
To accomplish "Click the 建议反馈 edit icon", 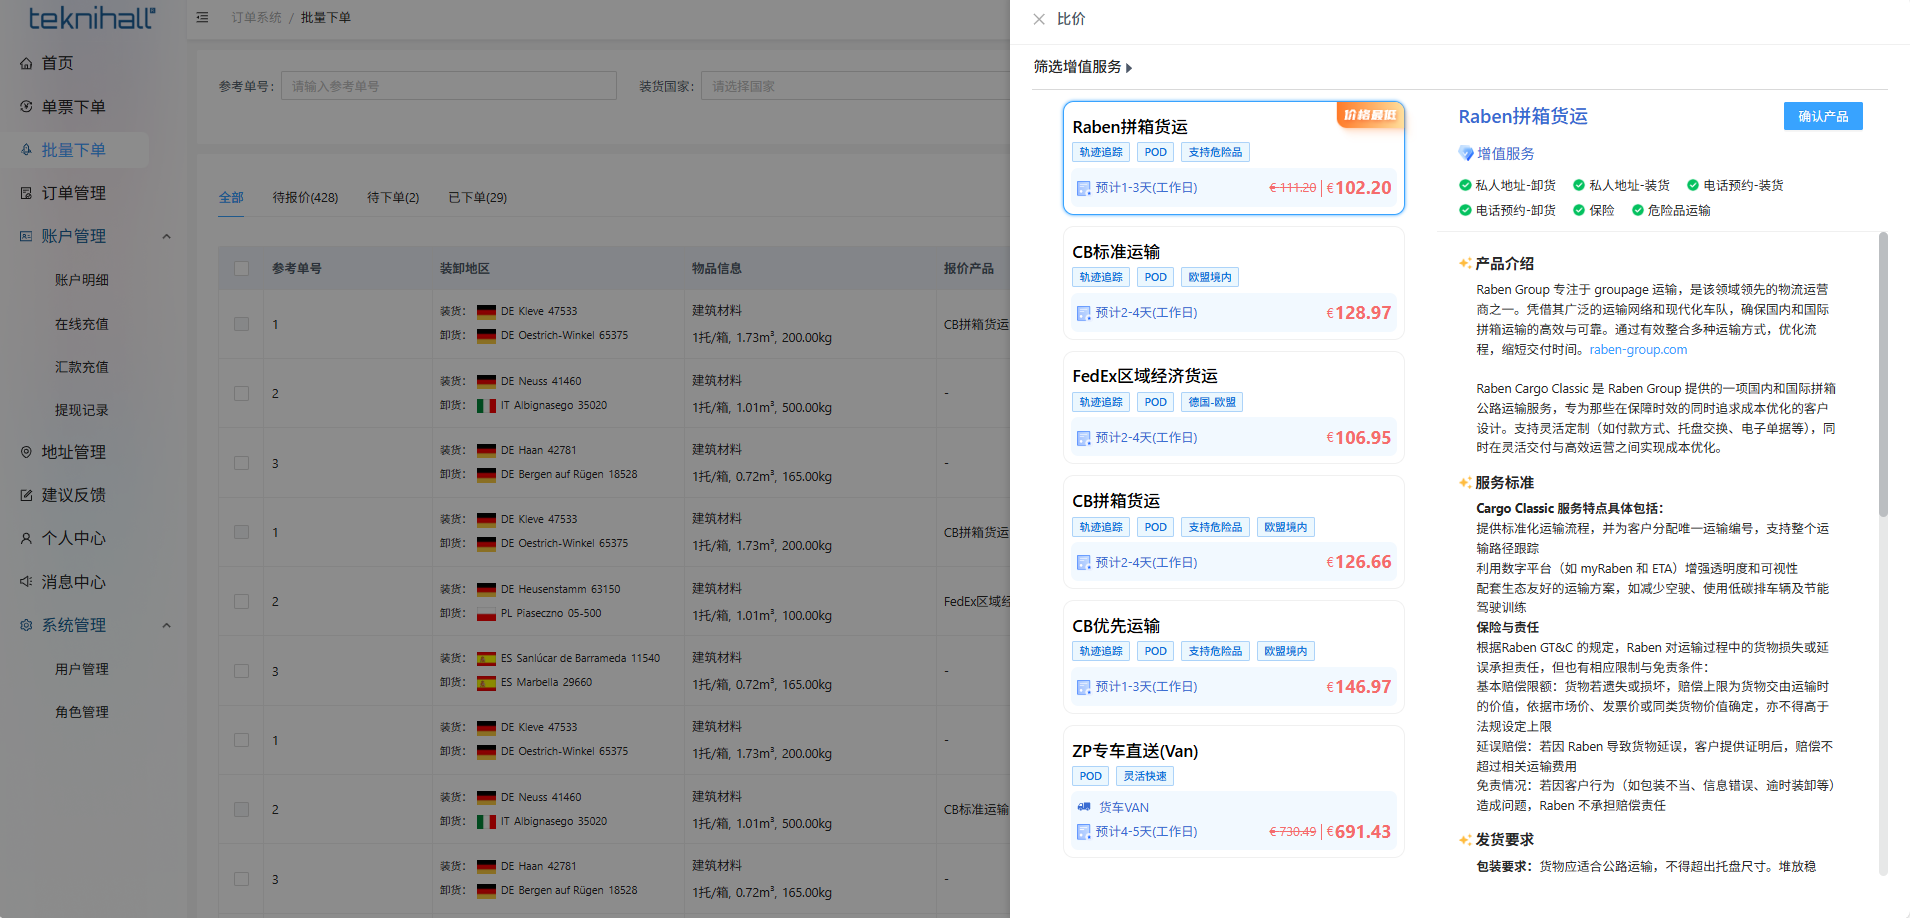I will (x=26, y=495).
